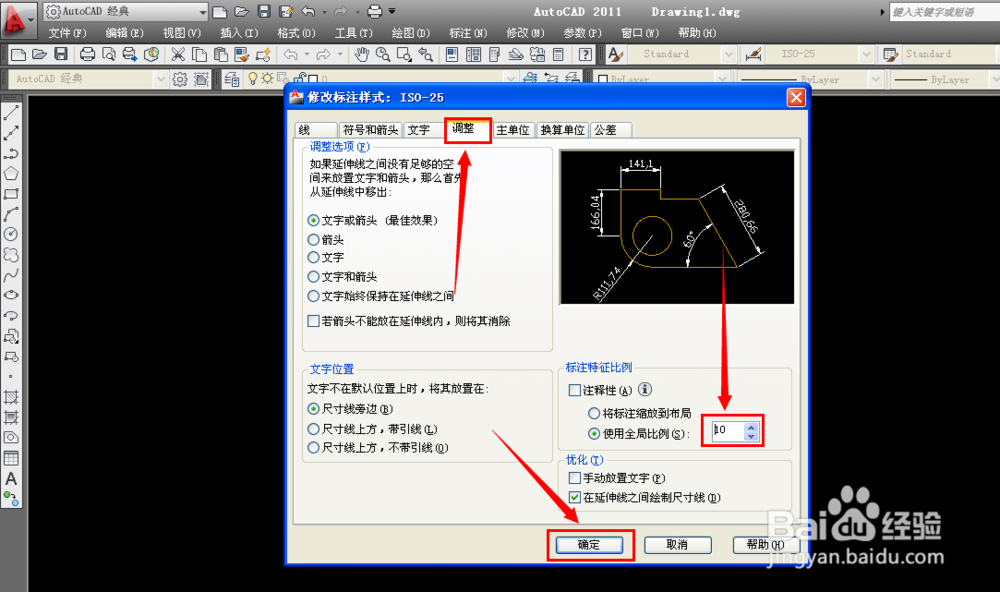Click the Match Properties brush icon
This screenshot has width=1000, height=592.
pyautogui.click(x=241, y=55)
